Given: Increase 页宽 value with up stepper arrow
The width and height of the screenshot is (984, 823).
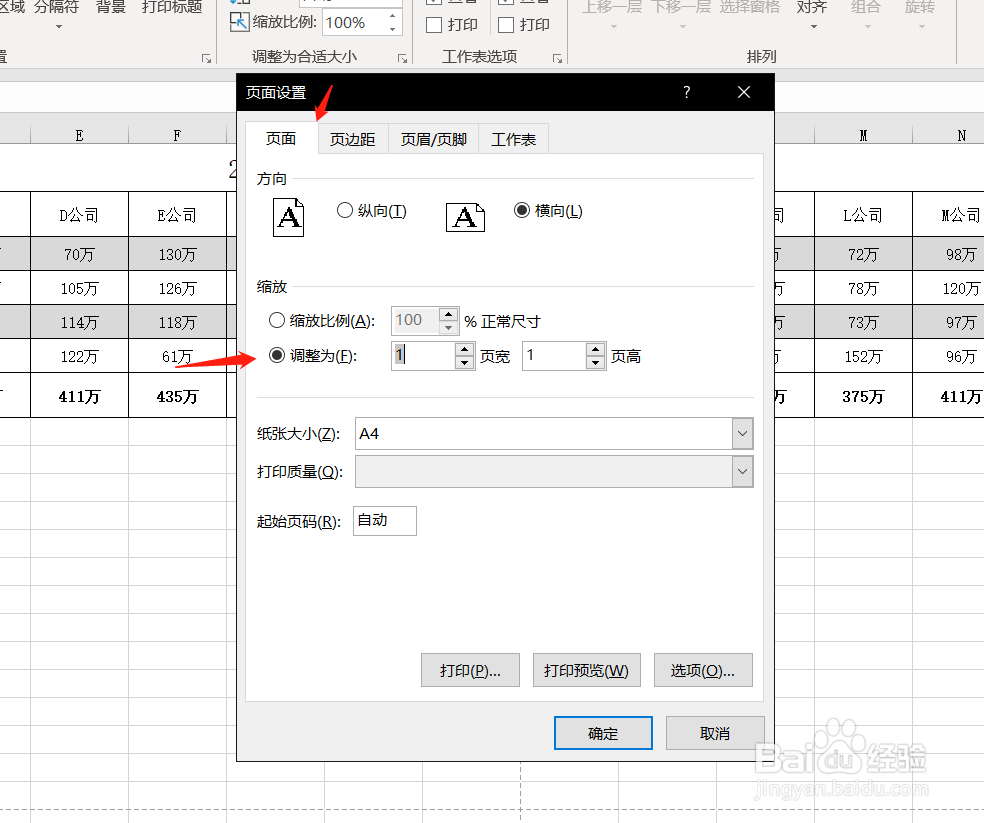Looking at the screenshot, I should (x=463, y=349).
